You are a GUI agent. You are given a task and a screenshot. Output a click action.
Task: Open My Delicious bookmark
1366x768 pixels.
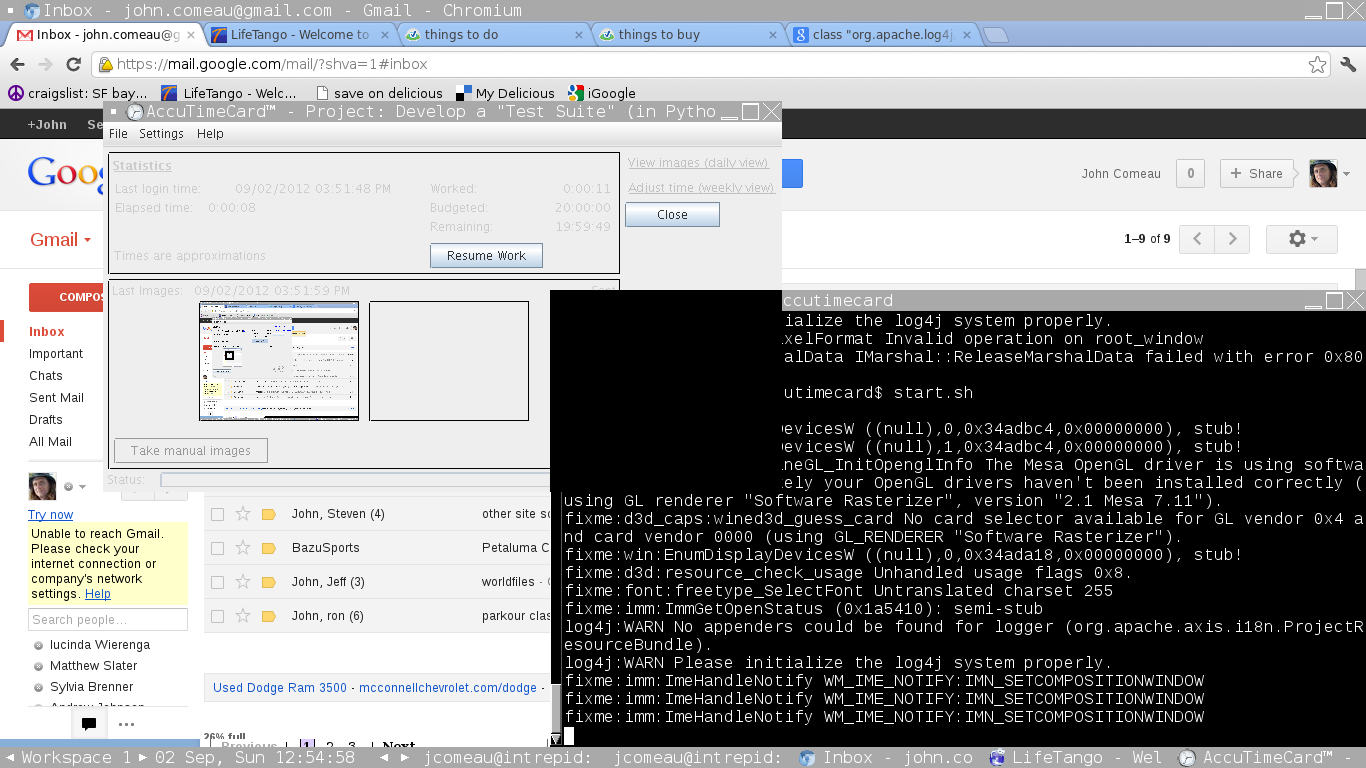pyautogui.click(x=505, y=93)
